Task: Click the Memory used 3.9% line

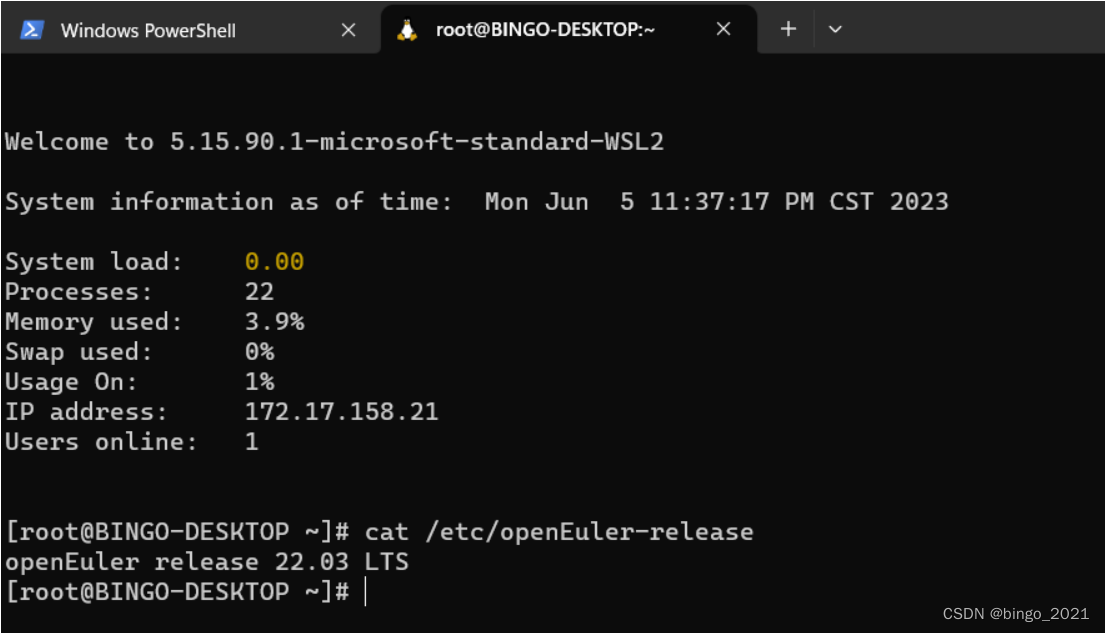Action: [x=150, y=321]
